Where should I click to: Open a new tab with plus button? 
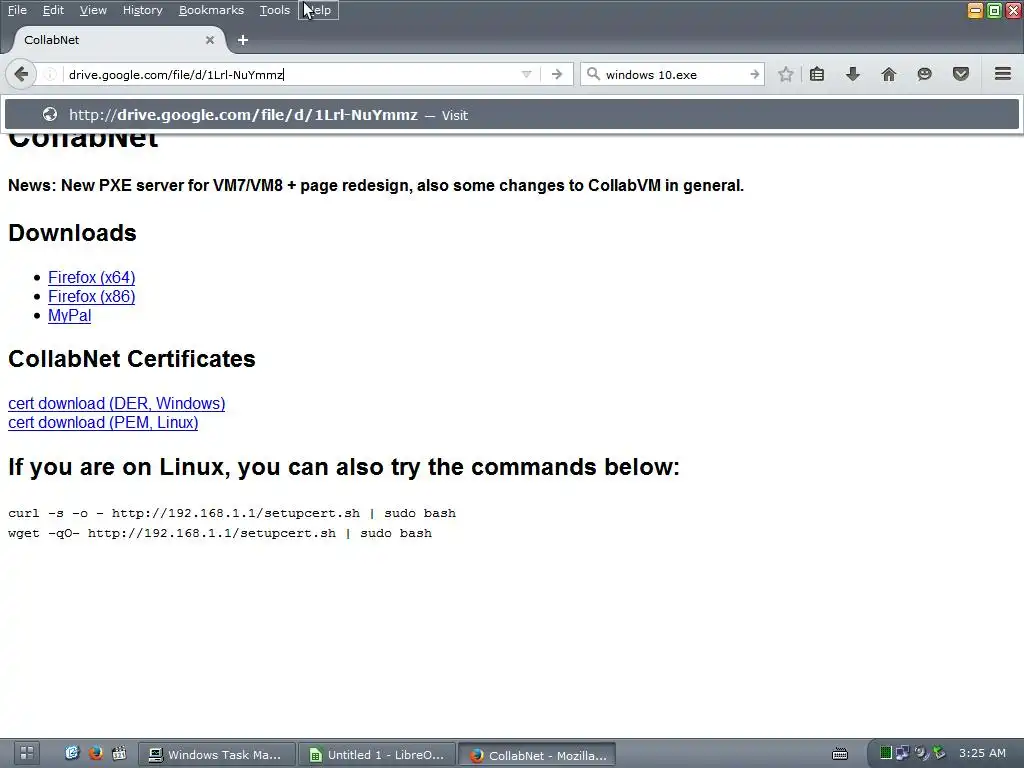243,40
